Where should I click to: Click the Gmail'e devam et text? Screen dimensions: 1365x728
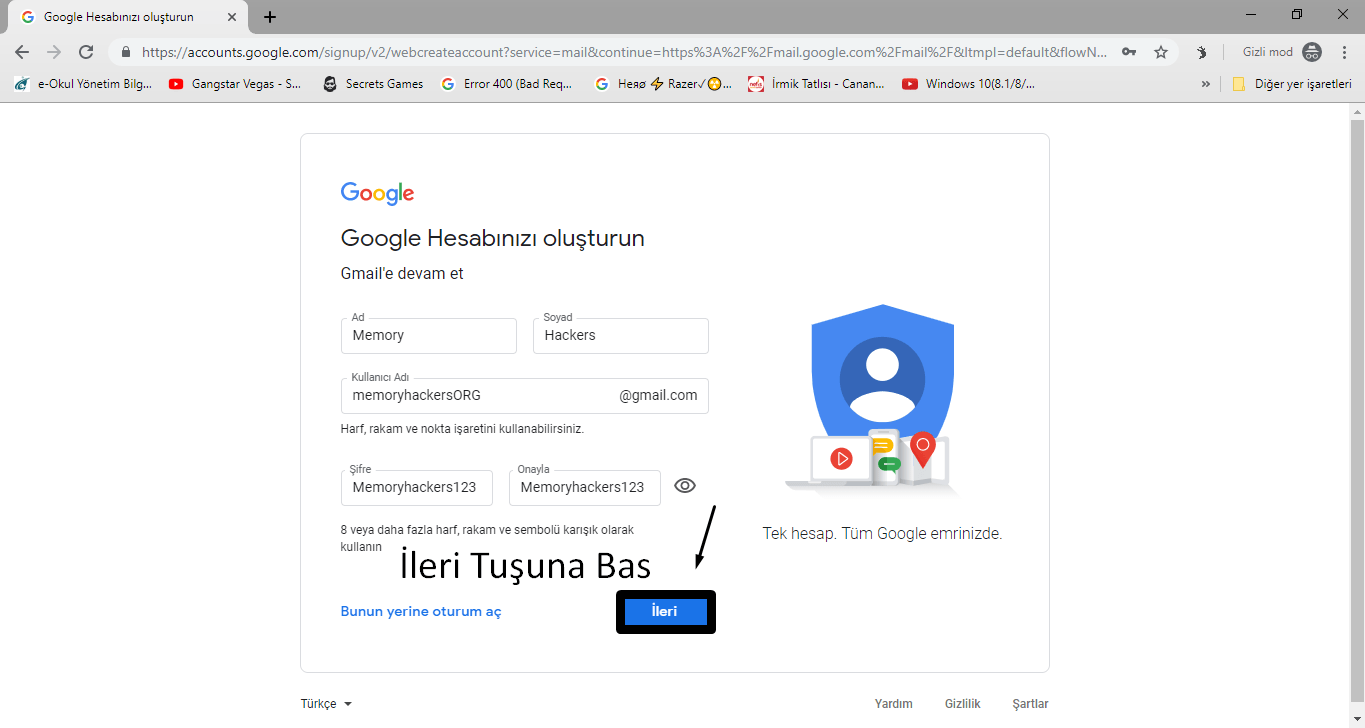point(402,273)
